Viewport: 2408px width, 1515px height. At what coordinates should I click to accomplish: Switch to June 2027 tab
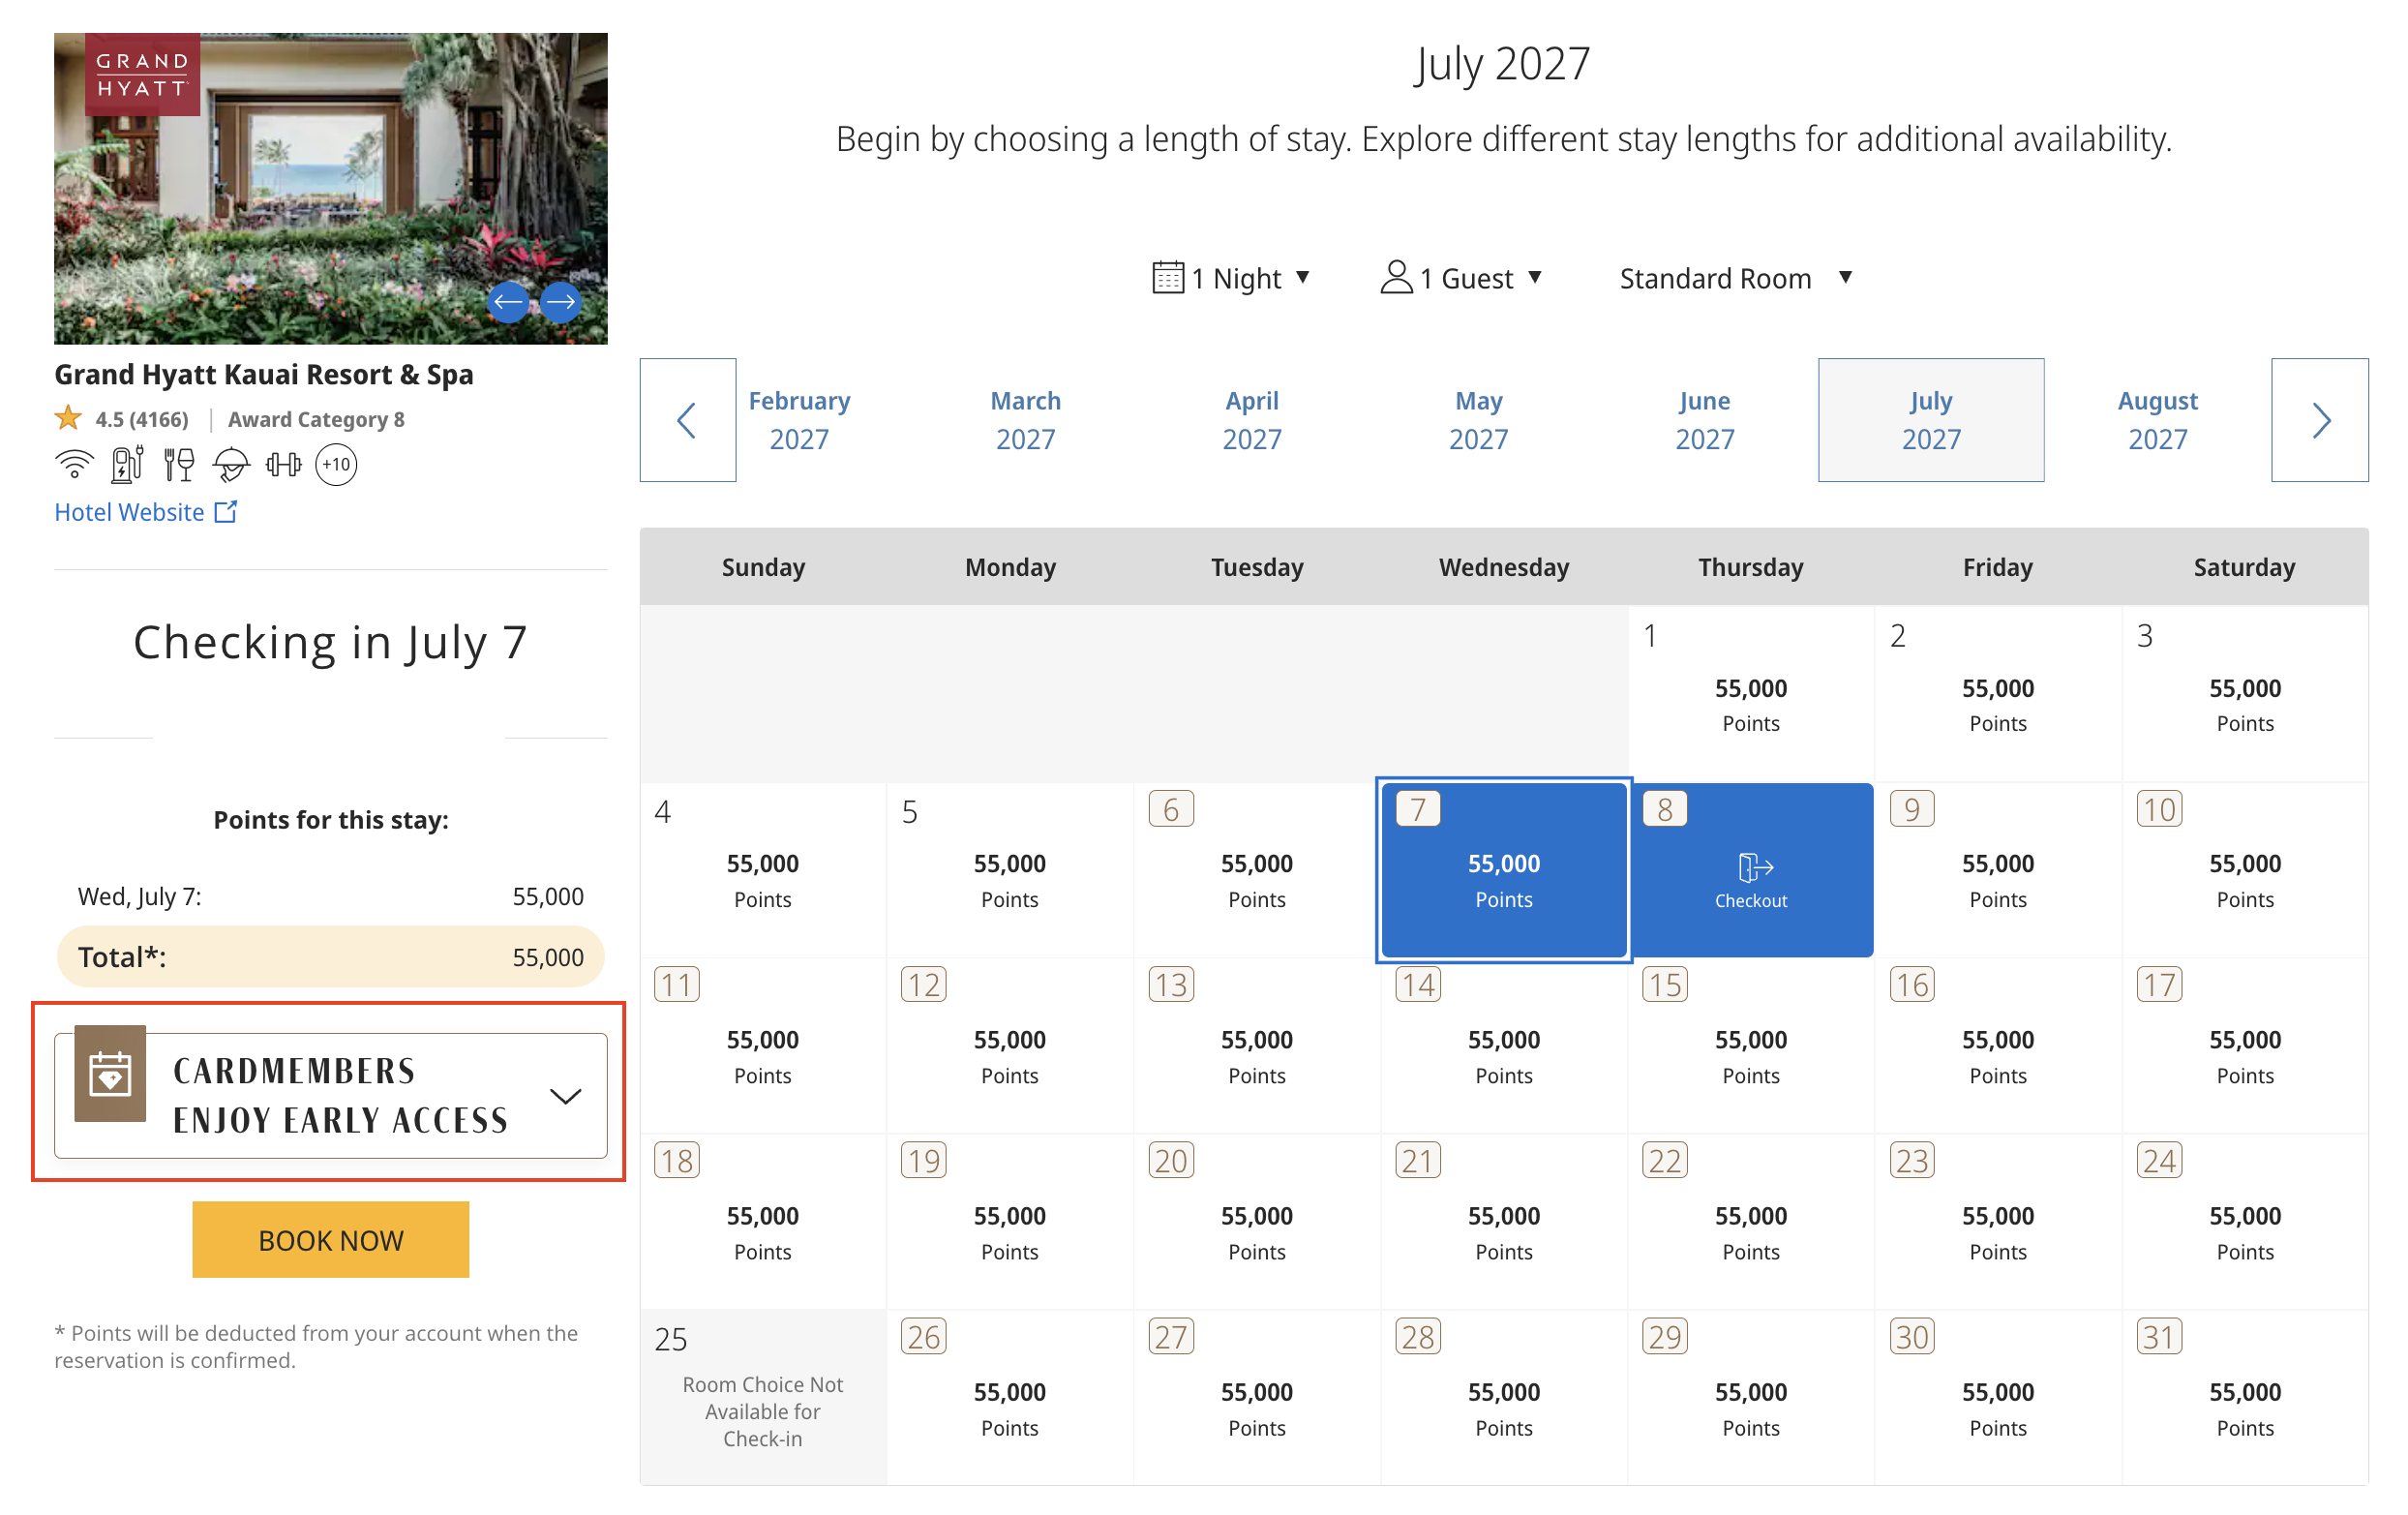pyautogui.click(x=1705, y=420)
